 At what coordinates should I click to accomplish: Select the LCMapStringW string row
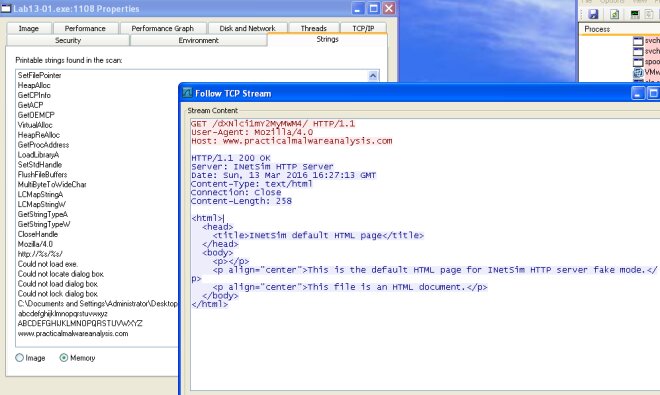[42, 204]
